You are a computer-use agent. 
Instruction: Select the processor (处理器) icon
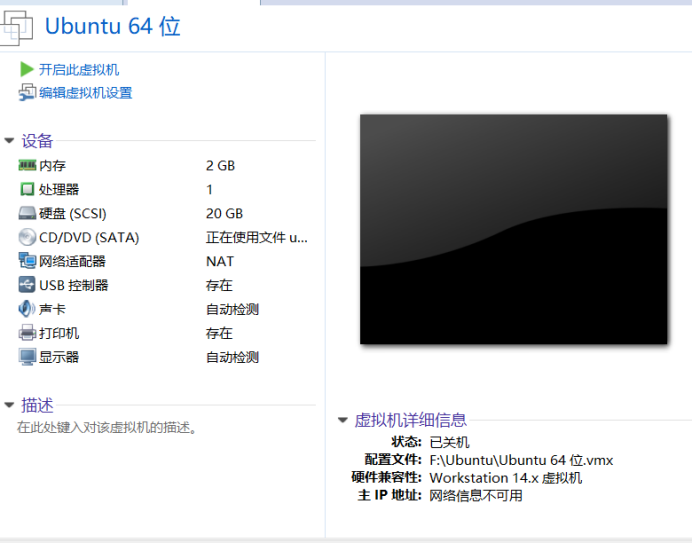(x=27, y=189)
